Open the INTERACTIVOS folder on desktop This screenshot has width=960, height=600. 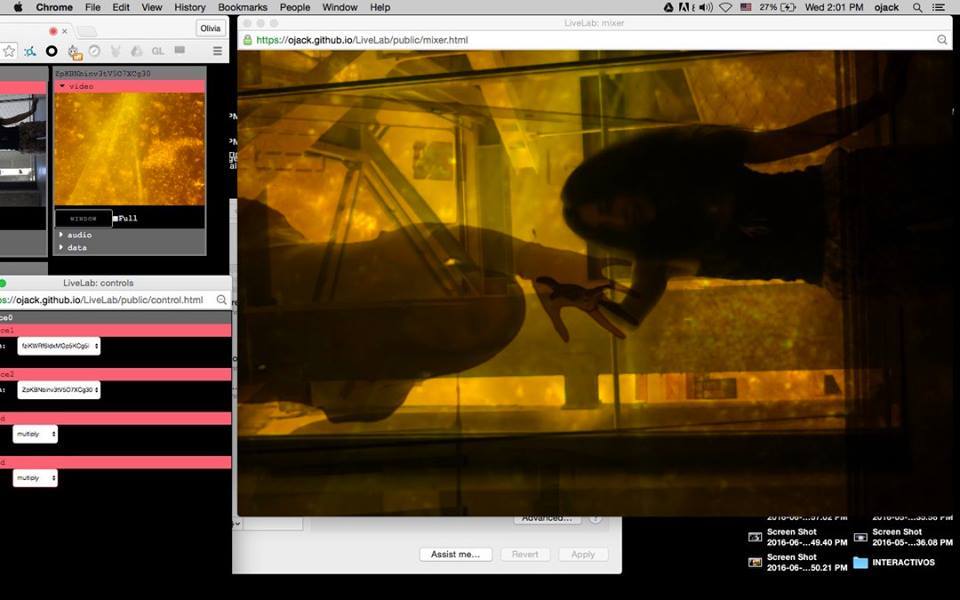tap(860, 563)
